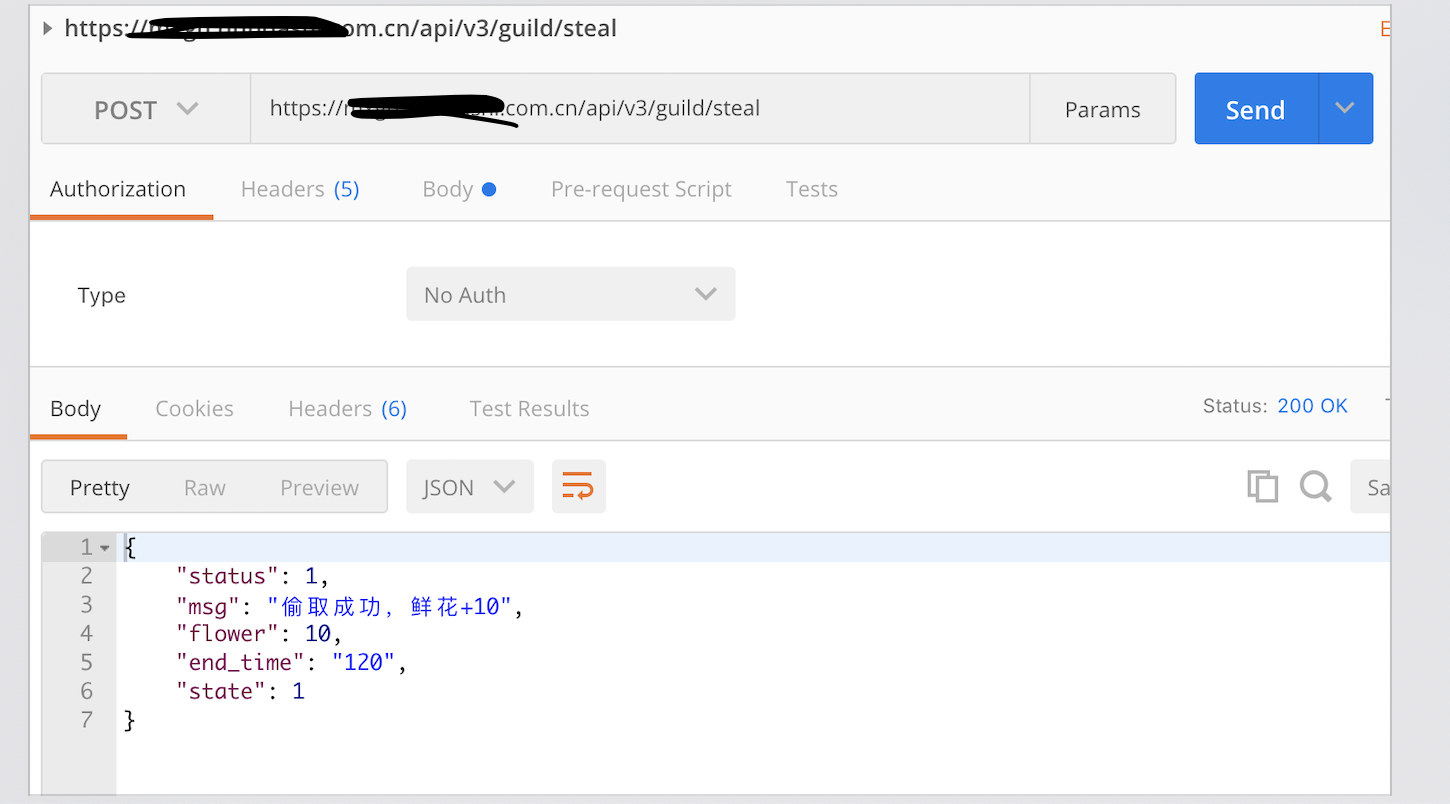Click line number 7 in the gutter
The height and width of the screenshot is (804, 1450).
point(86,720)
